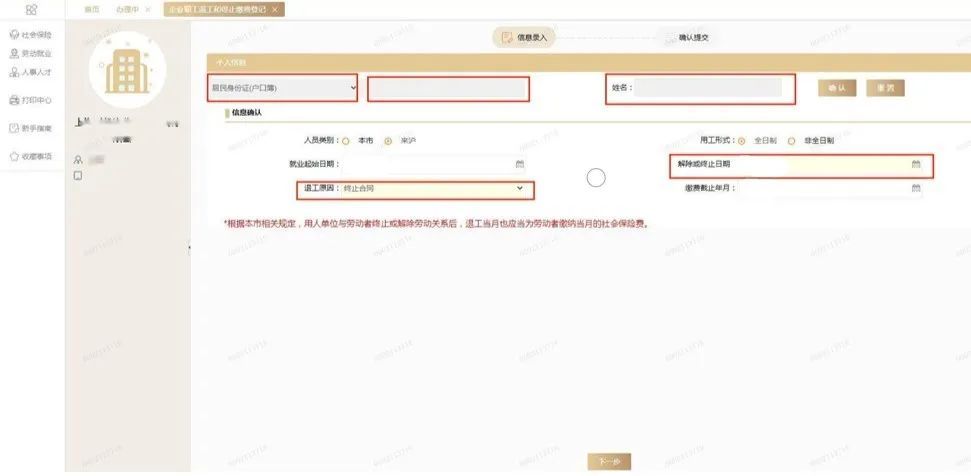This screenshot has height=476, width=971.
Task: Select the 来沪 radio option
Action: pyautogui.click(x=388, y=141)
